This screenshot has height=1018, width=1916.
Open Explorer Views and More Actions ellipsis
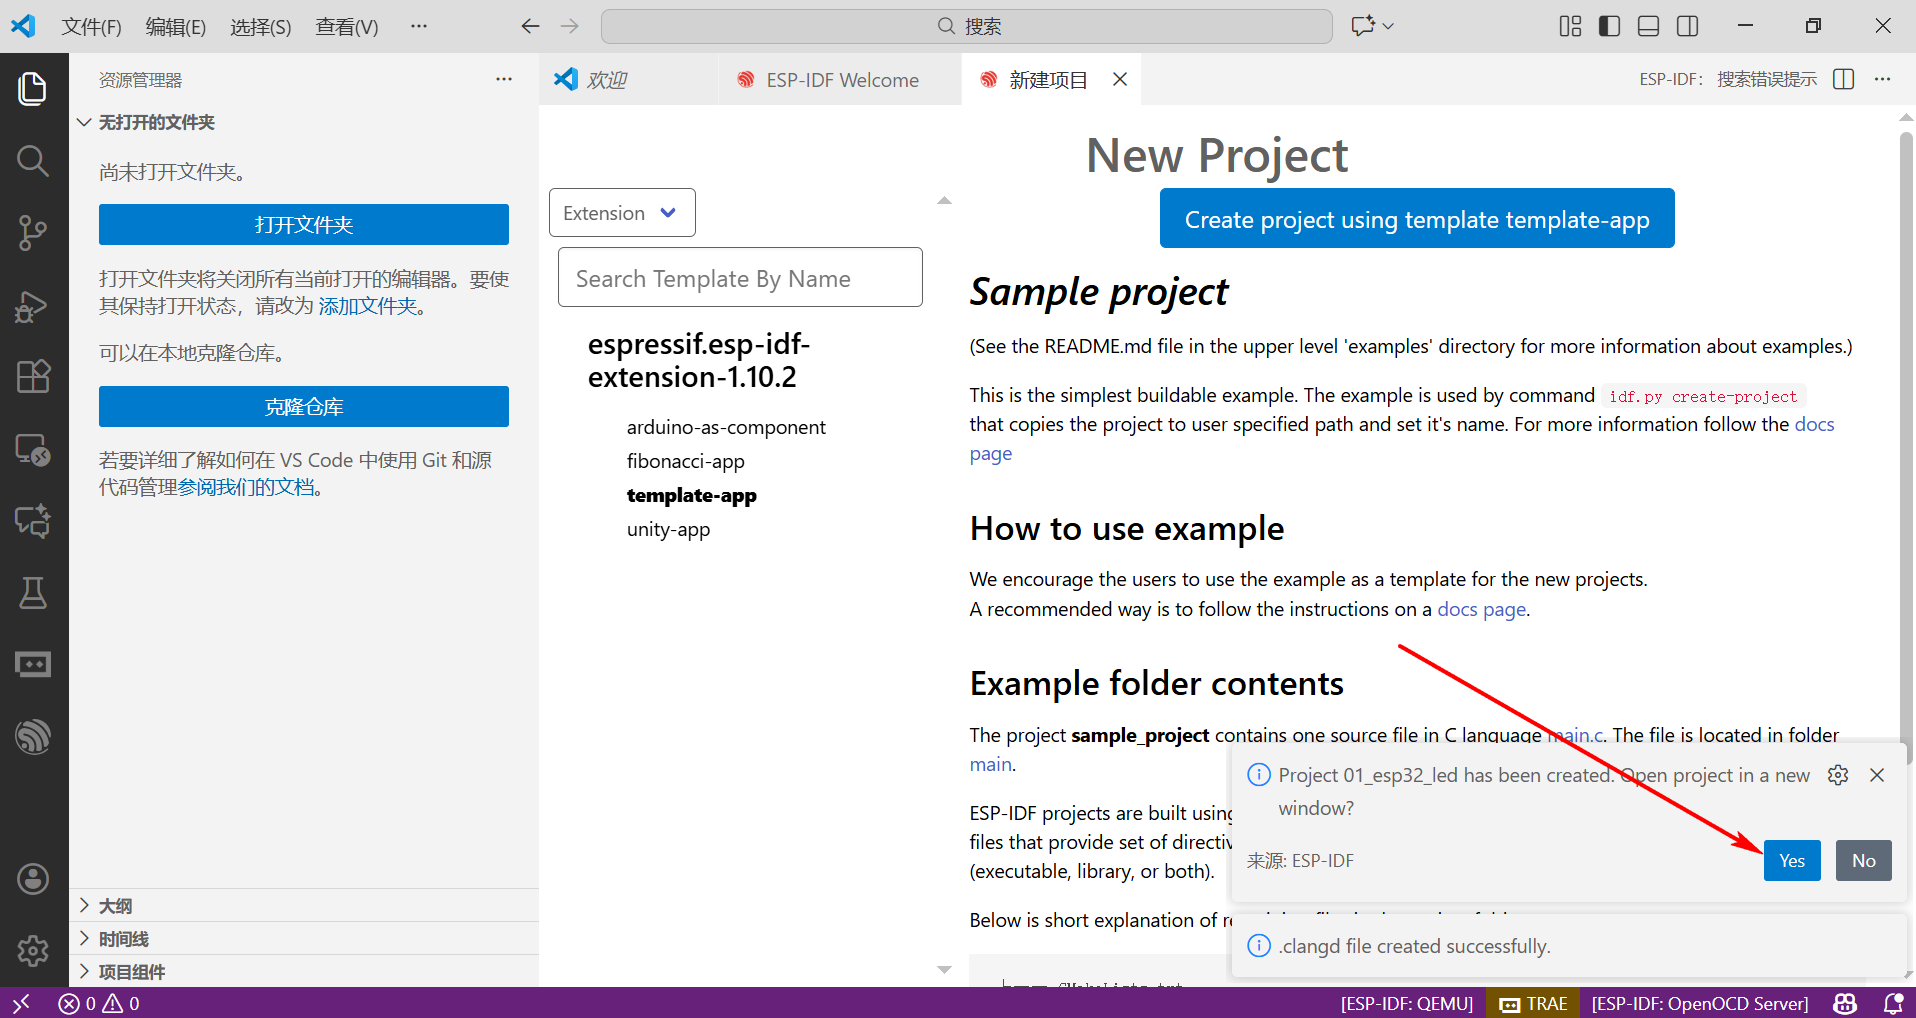point(504,79)
